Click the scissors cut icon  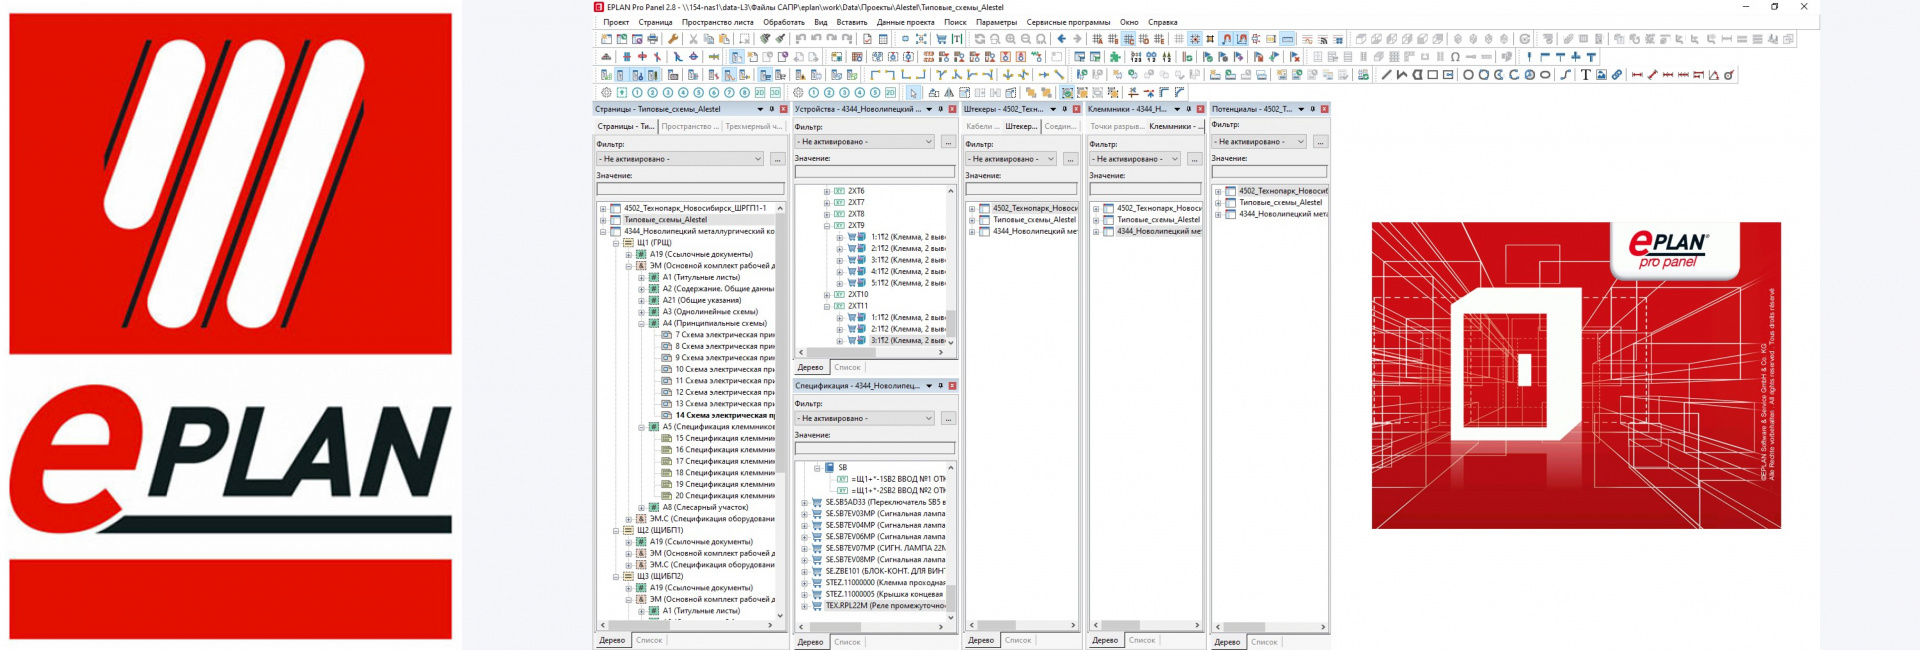coord(693,39)
